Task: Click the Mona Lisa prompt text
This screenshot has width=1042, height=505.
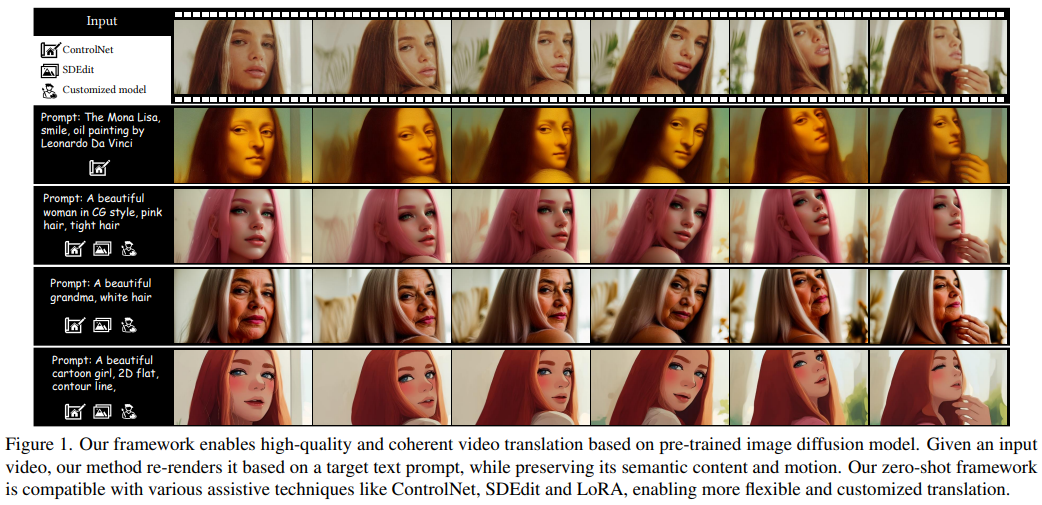Action: pos(100,130)
